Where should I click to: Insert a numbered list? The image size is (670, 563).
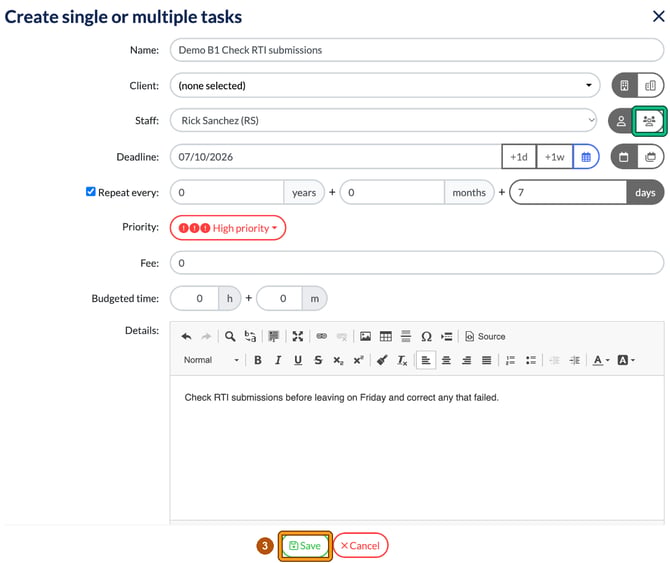[x=510, y=360]
